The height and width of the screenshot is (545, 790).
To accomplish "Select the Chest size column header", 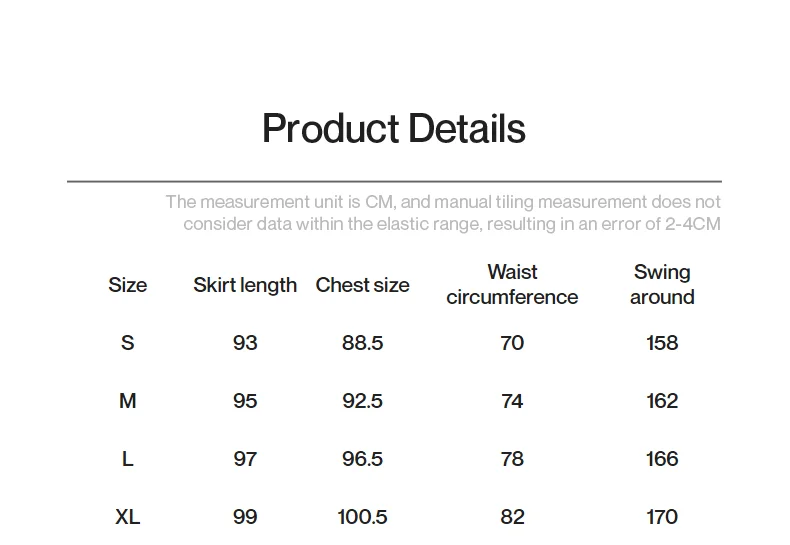I will (x=362, y=285).
